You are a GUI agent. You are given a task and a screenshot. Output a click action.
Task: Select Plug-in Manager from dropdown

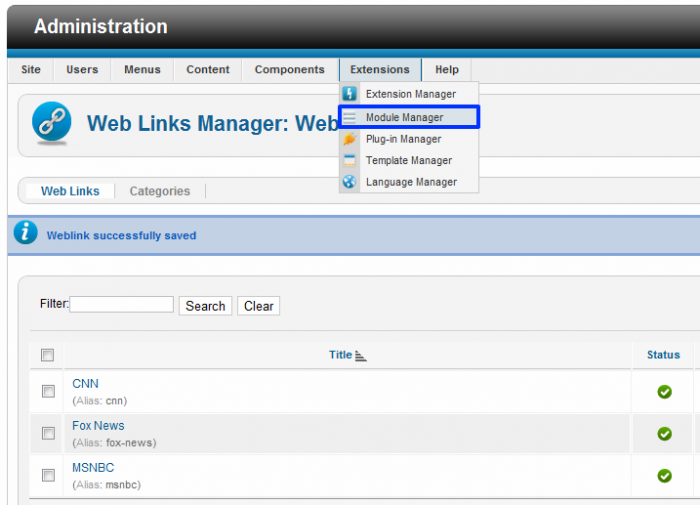[409, 139]
